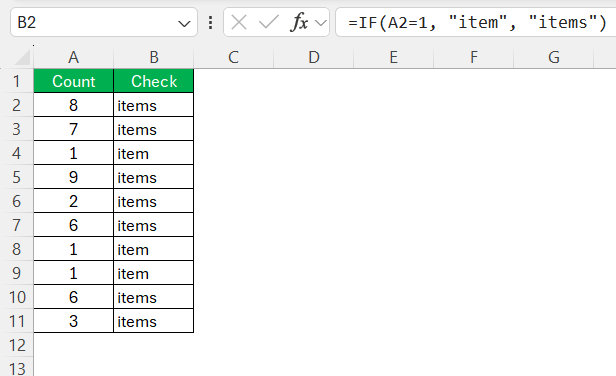This screenshot has width=616, height=376.
Task: Select cell B6 showing items
Action: 154,201
